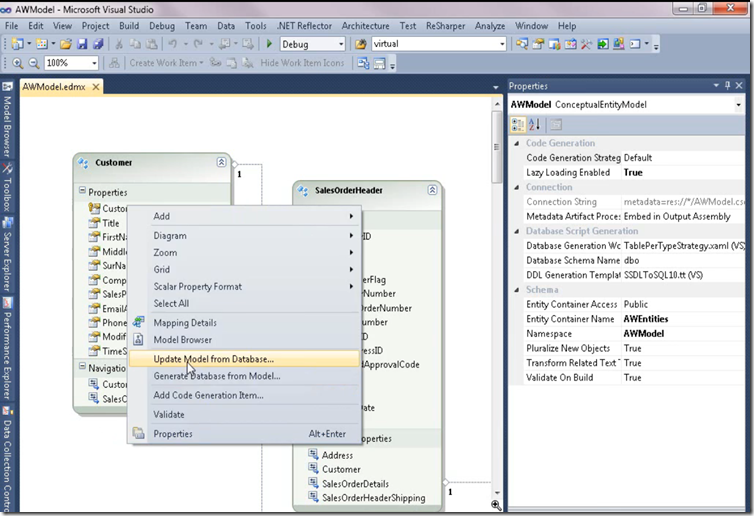
Task: Collapse the Schema category
Action: point(517,290)
